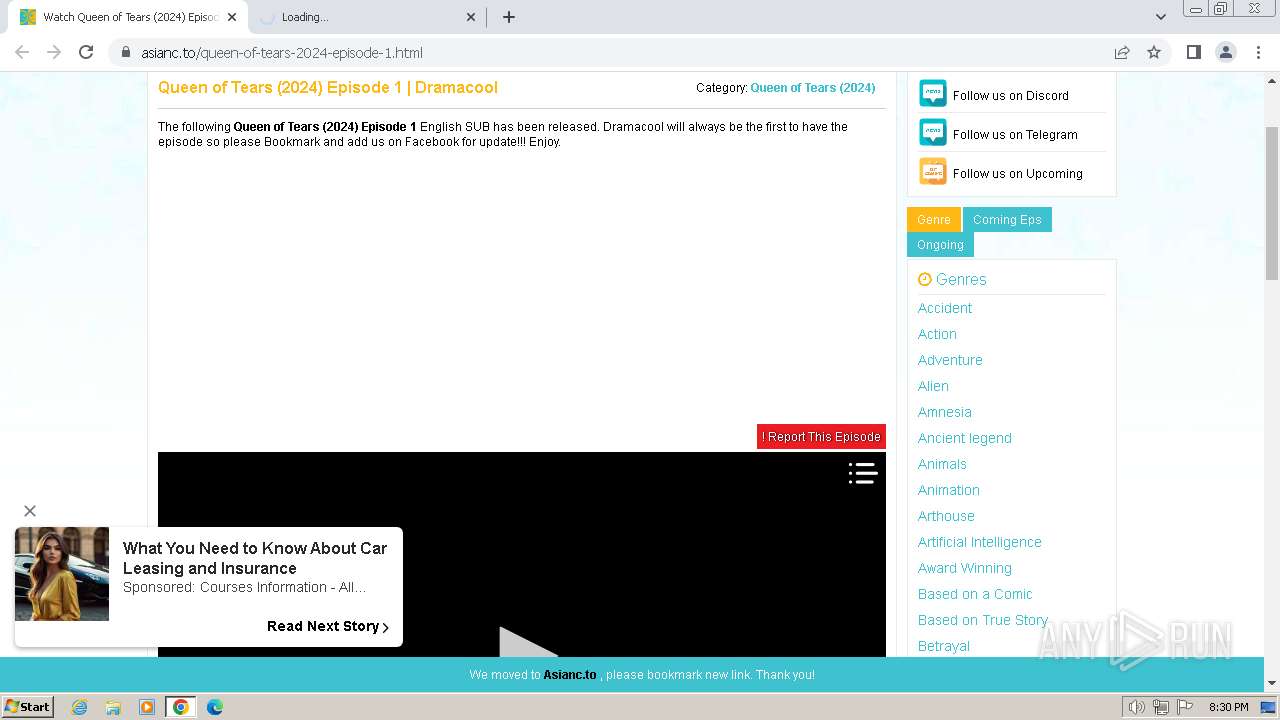Click the Telegram follow icon

pyautogui.click(x=932, y=133)
